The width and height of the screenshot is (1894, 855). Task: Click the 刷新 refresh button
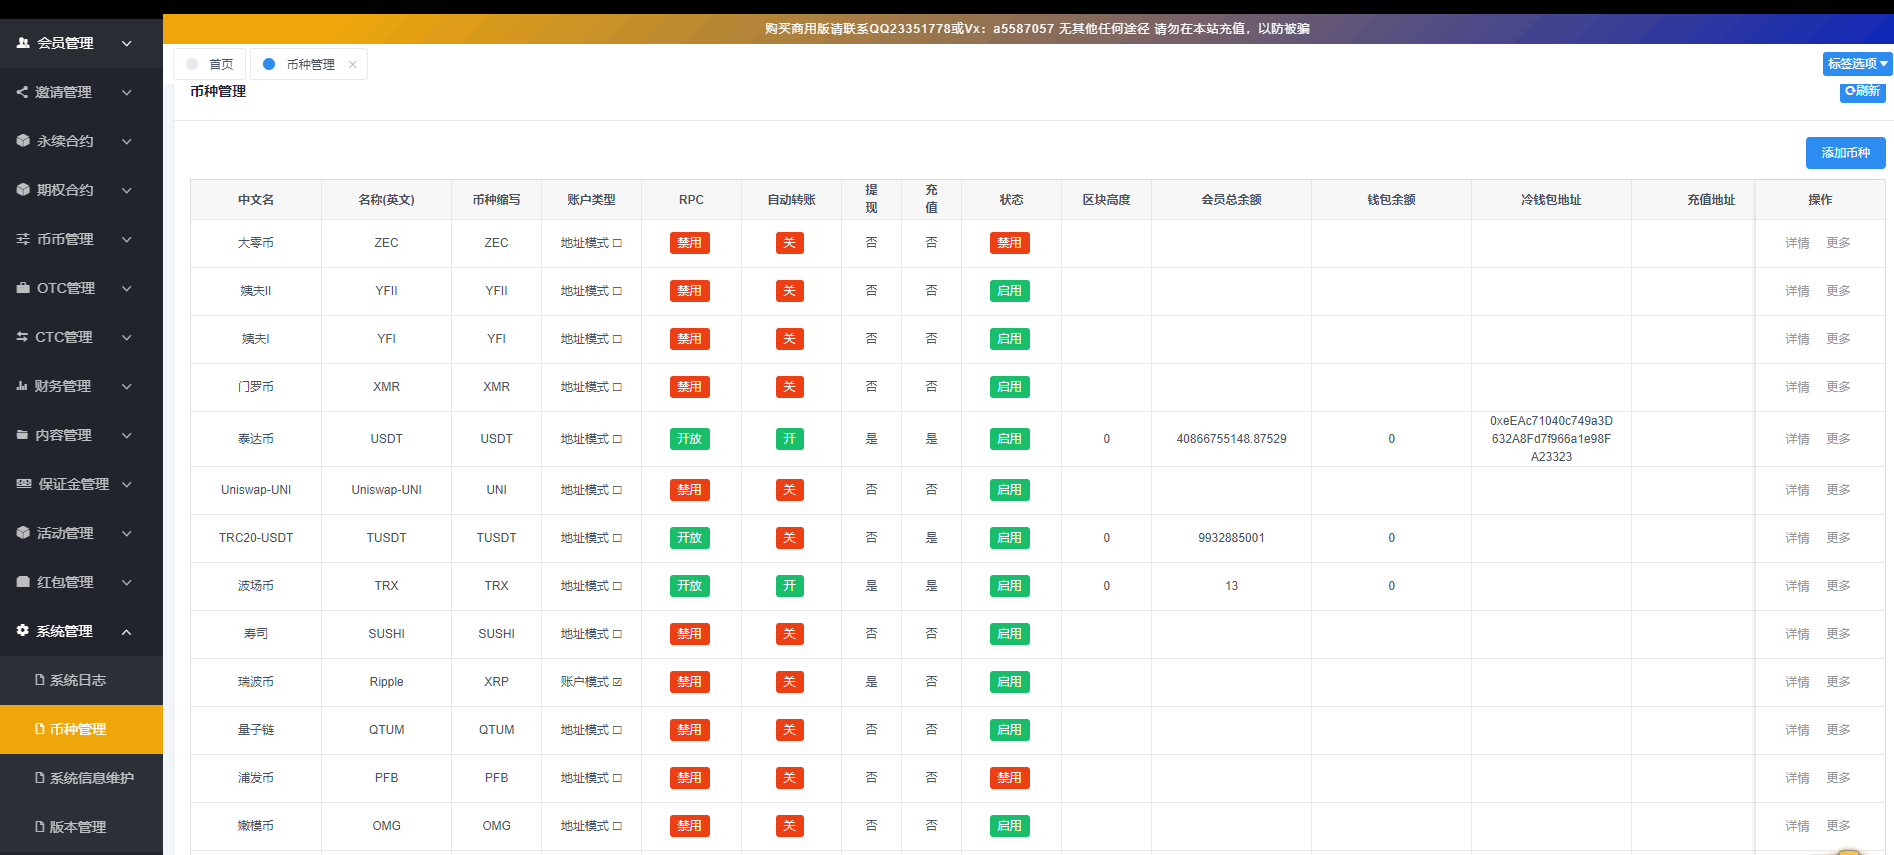pos(1862,91)
